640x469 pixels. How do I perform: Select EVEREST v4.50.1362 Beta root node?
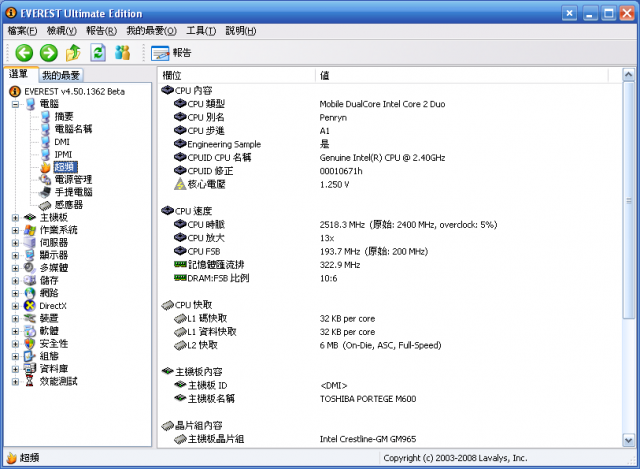point(74,91)
